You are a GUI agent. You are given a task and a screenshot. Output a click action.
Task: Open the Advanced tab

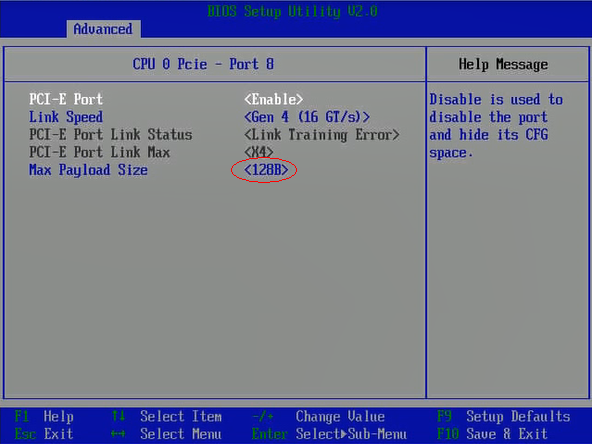103,29
